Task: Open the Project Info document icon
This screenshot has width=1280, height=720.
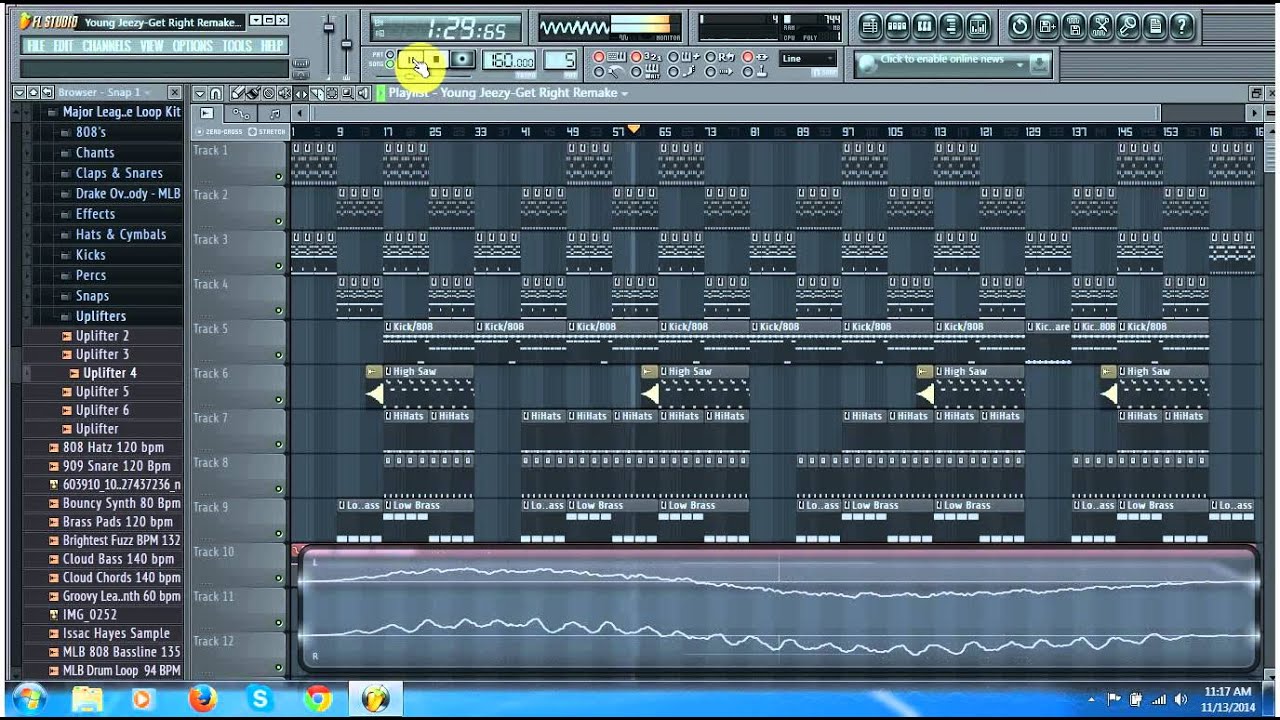Action: 1155,26
